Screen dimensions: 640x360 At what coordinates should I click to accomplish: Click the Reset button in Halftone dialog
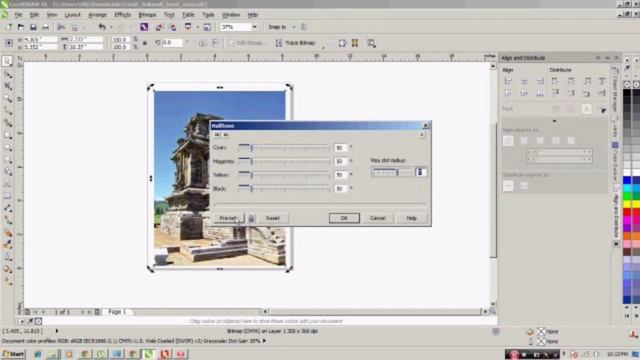273,218
